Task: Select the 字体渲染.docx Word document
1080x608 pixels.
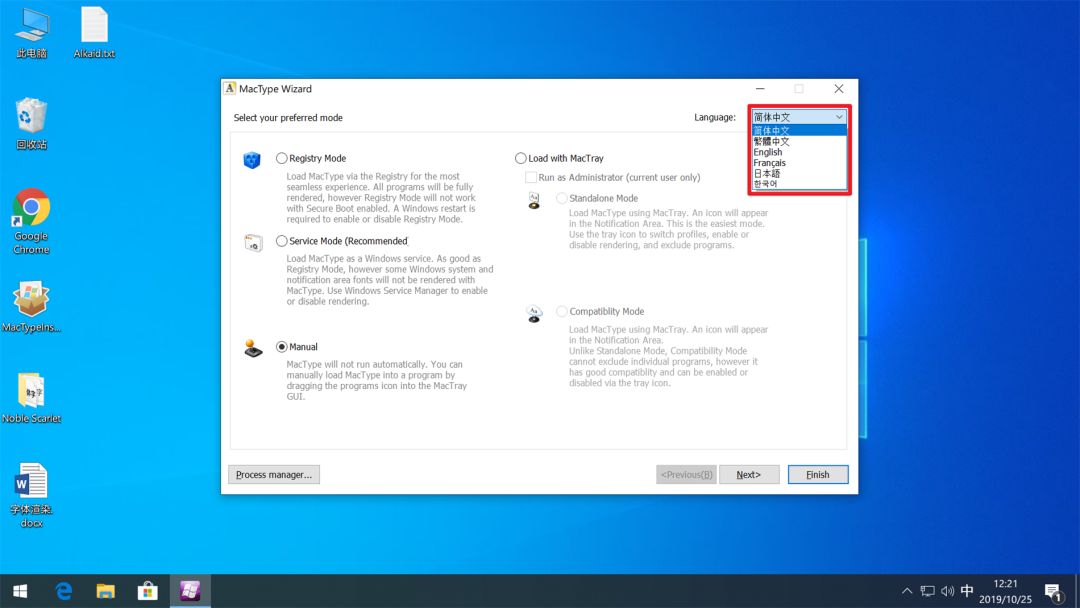Action: tap(31, 495)
